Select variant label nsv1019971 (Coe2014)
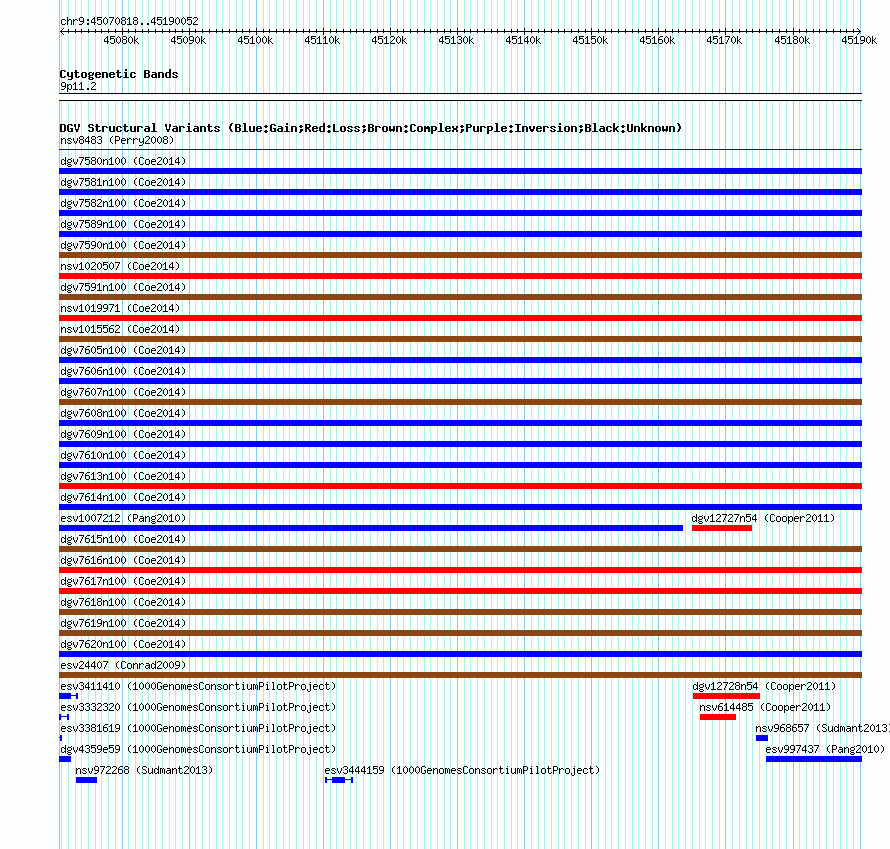Screen dimensions: 890x849 (120, 308)
